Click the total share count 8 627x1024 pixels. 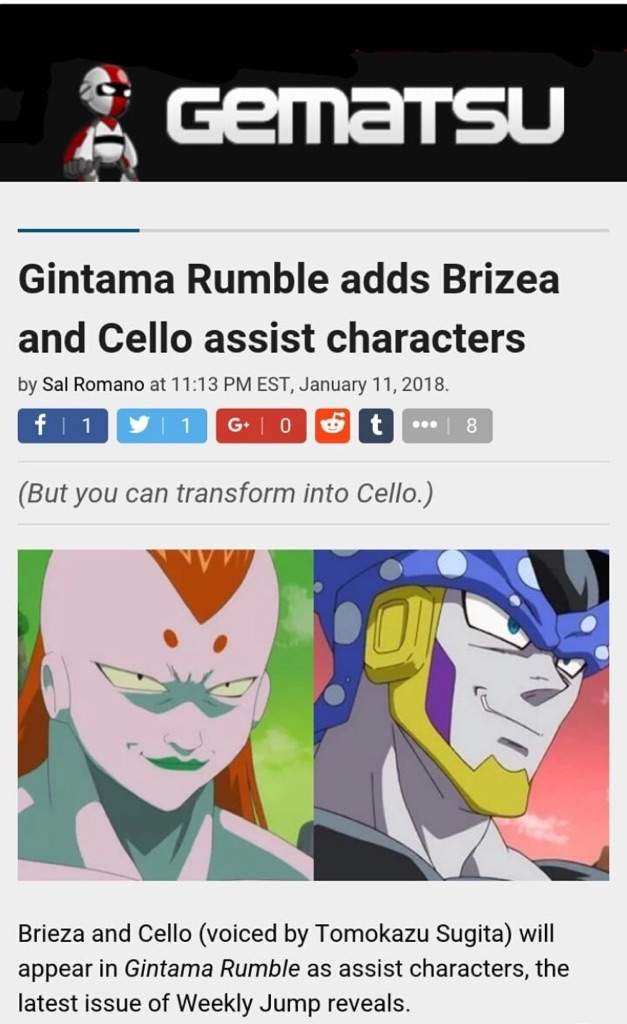472,426
